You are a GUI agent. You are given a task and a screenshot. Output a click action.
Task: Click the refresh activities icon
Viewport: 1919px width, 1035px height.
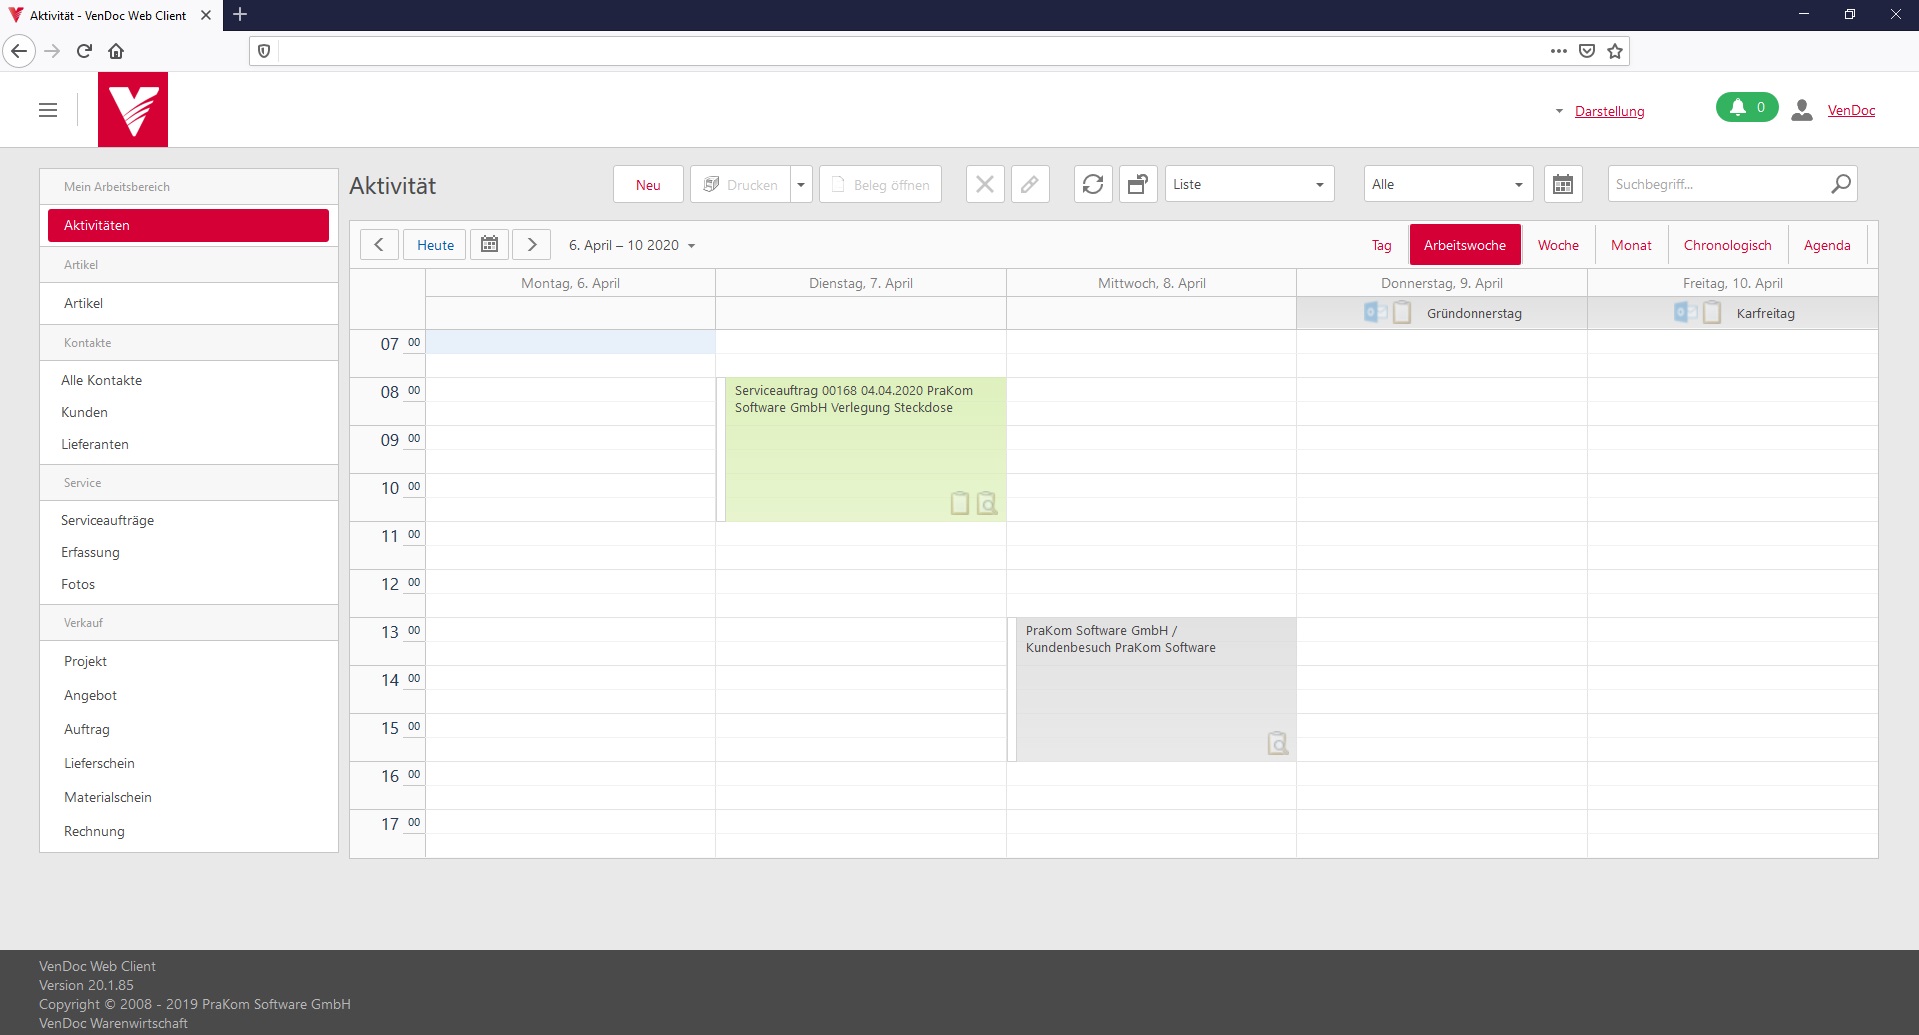(1093, 185)
